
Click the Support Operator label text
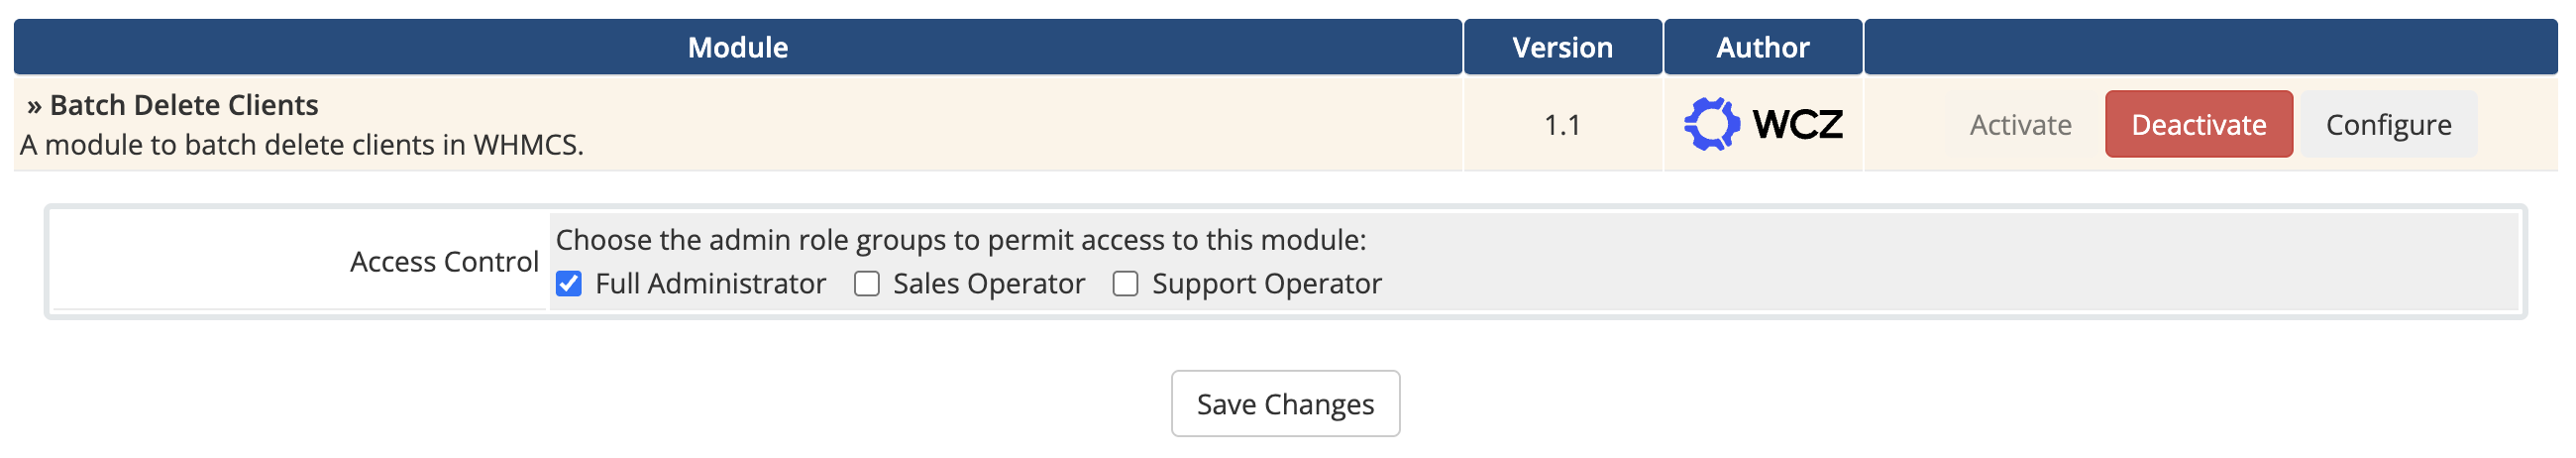[1266, 284]
